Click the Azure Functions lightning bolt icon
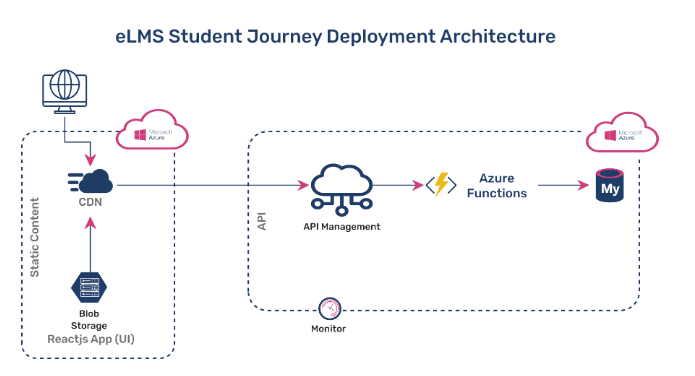The width and height of the screenshot is (695, 376). [x=441, y=184]
